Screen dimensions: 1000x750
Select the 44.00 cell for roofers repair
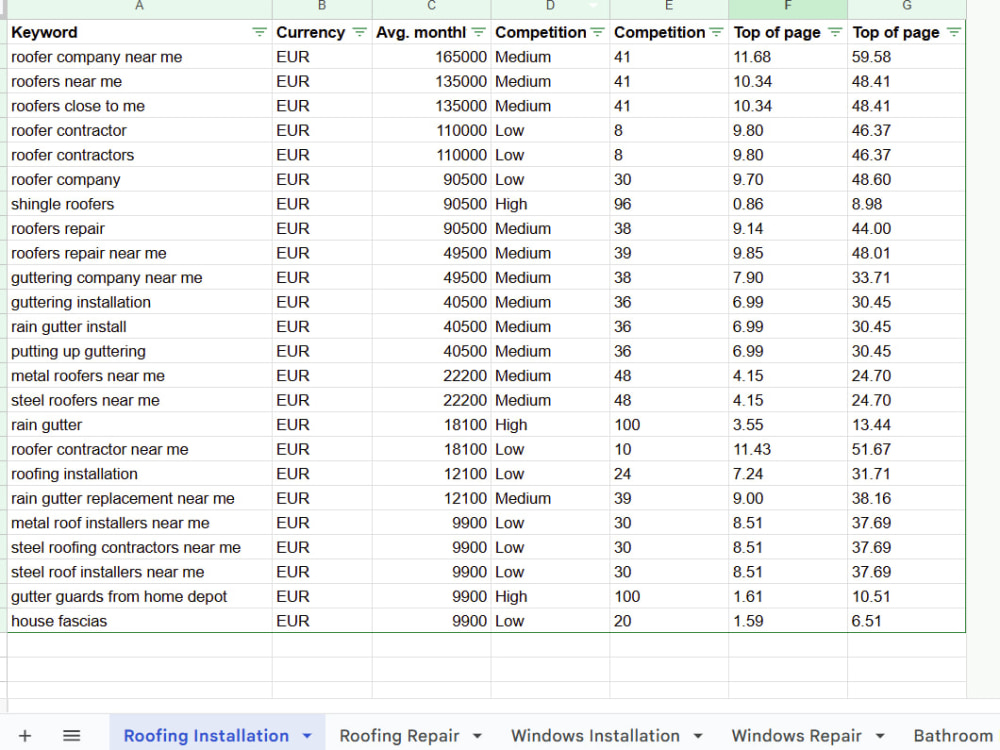pyautogui.click(x=907, y=229)
